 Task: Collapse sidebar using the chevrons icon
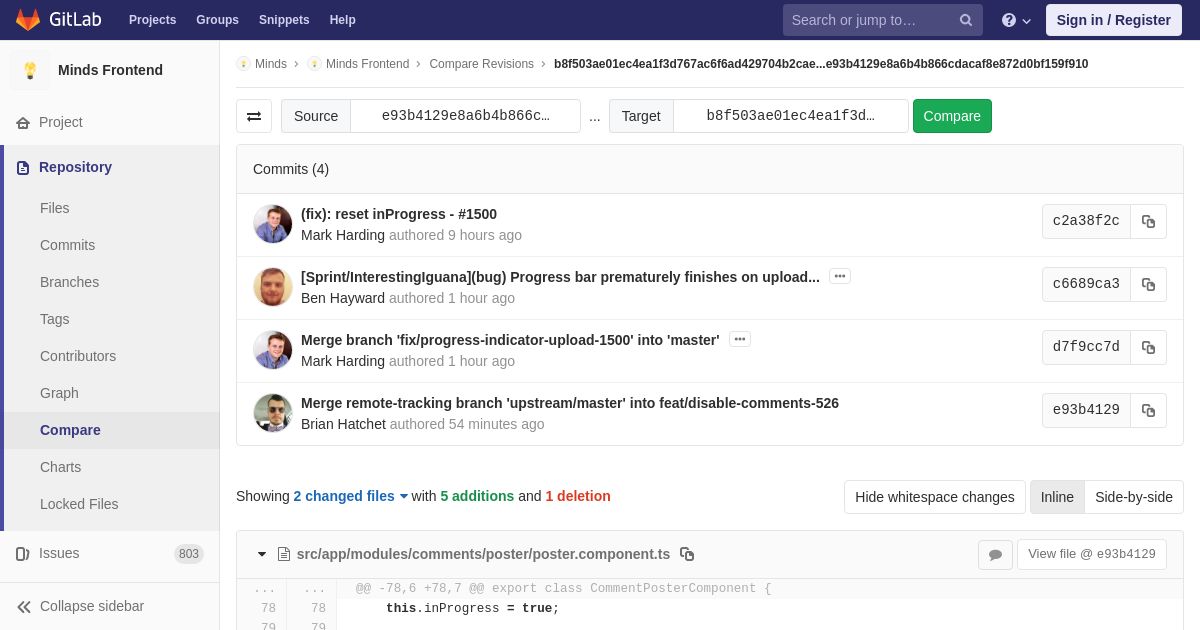pos(24,607)
